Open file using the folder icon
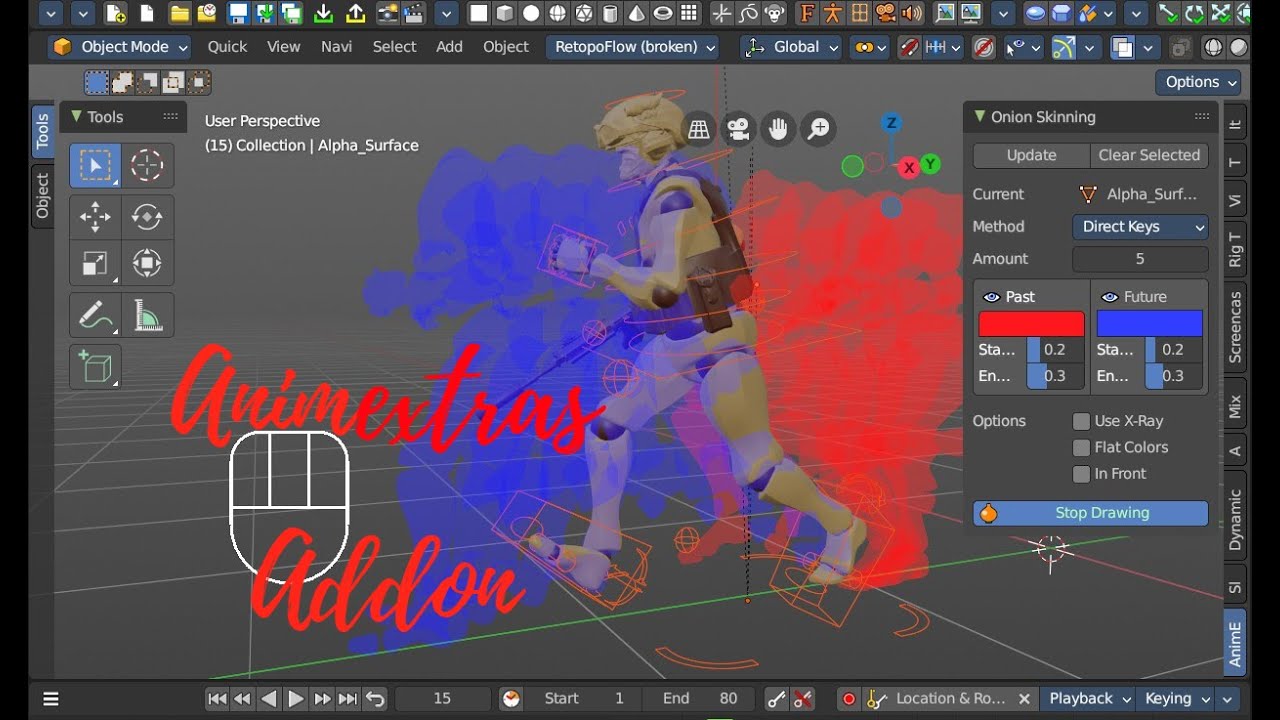 pos(180,13)
